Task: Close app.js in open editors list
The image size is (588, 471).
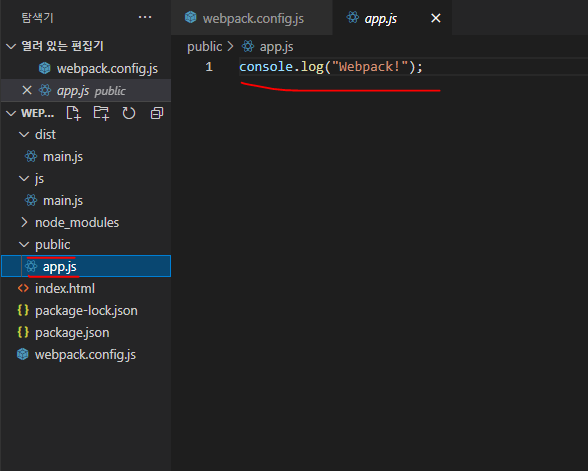Action: (27, 90)
